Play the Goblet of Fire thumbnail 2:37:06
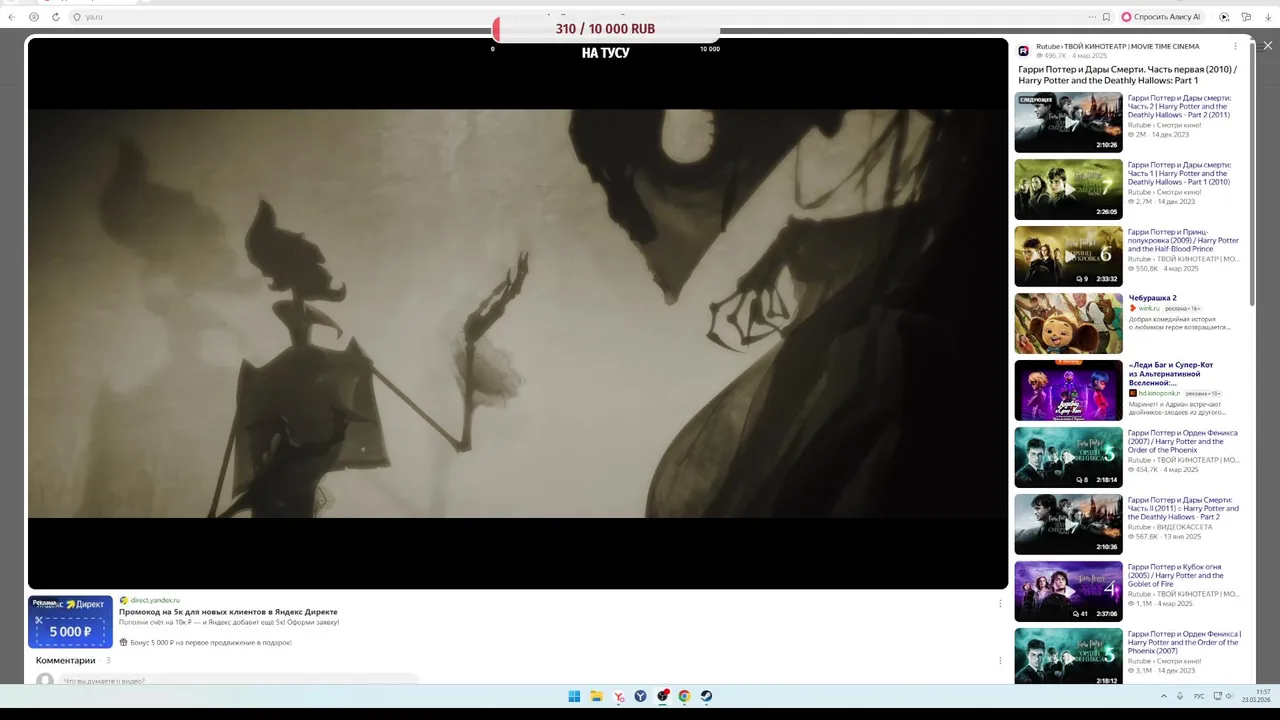The height and width of the screenshot is (720, 1280). pos(1068,591)
